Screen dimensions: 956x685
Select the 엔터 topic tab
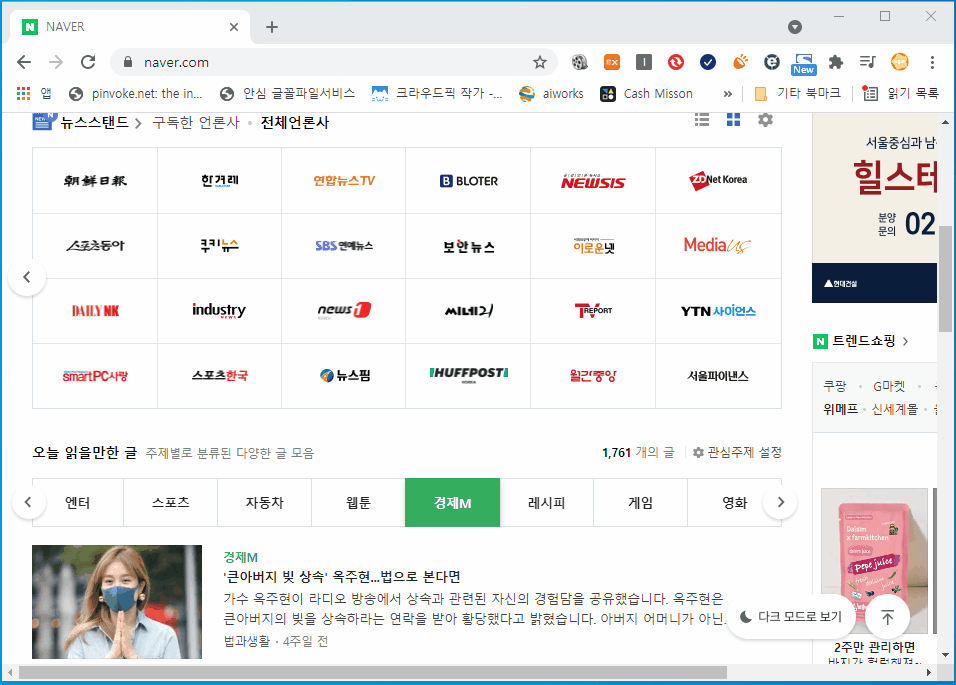77,503
